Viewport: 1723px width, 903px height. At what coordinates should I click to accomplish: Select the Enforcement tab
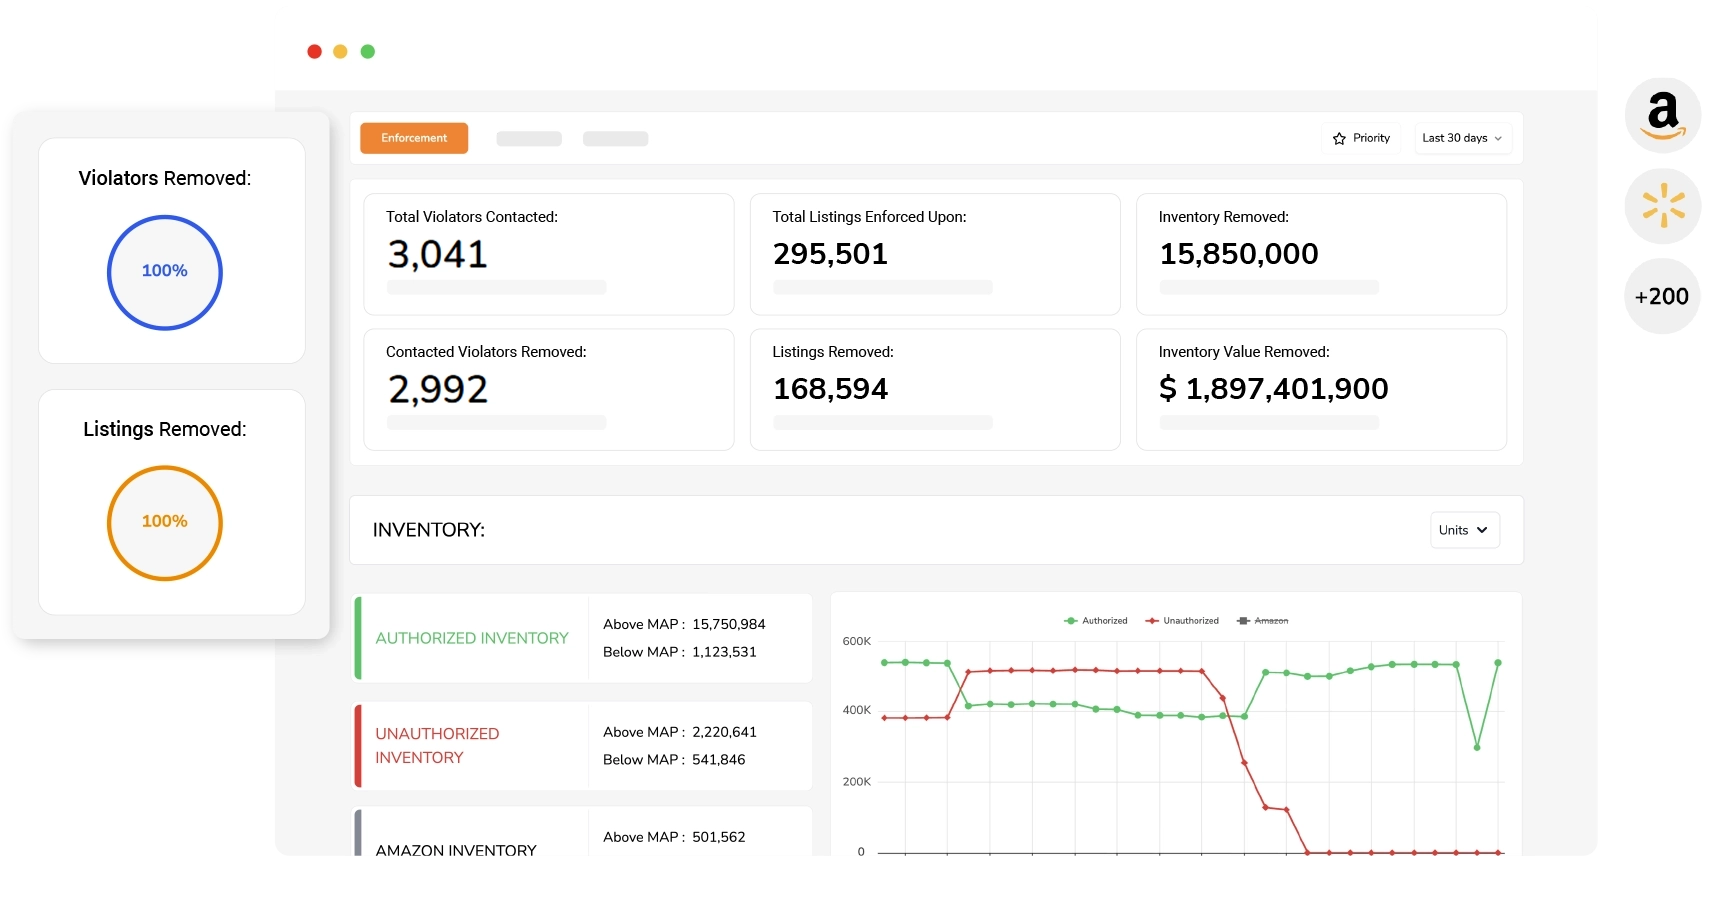tap(414, 139)
